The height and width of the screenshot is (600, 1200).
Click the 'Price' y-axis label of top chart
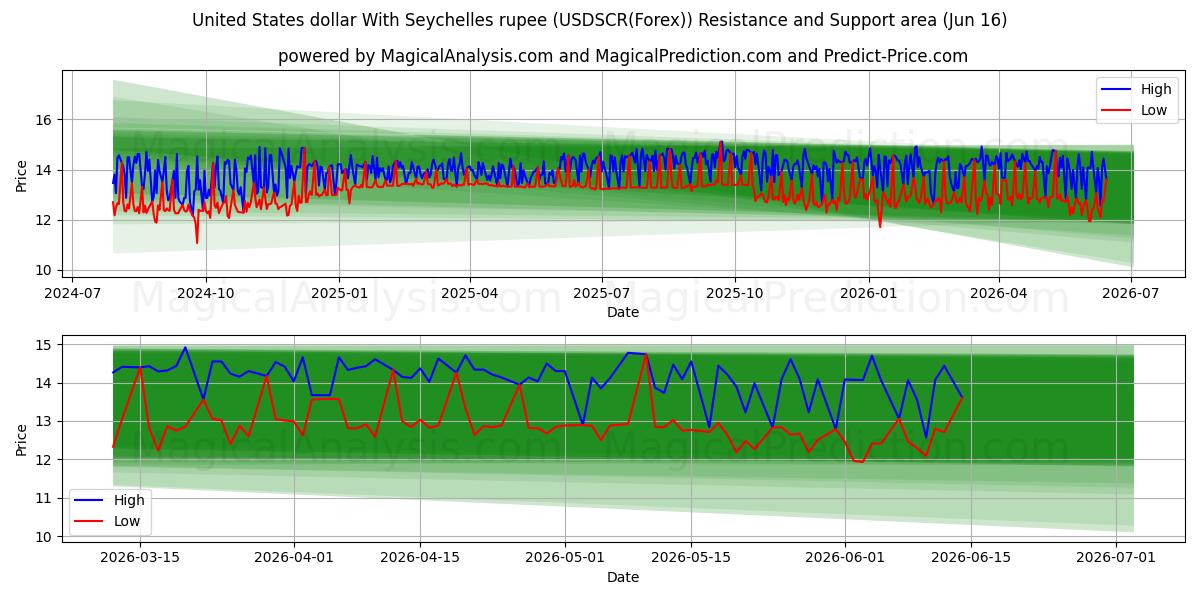pyautogui.click(x=22, y=174)
